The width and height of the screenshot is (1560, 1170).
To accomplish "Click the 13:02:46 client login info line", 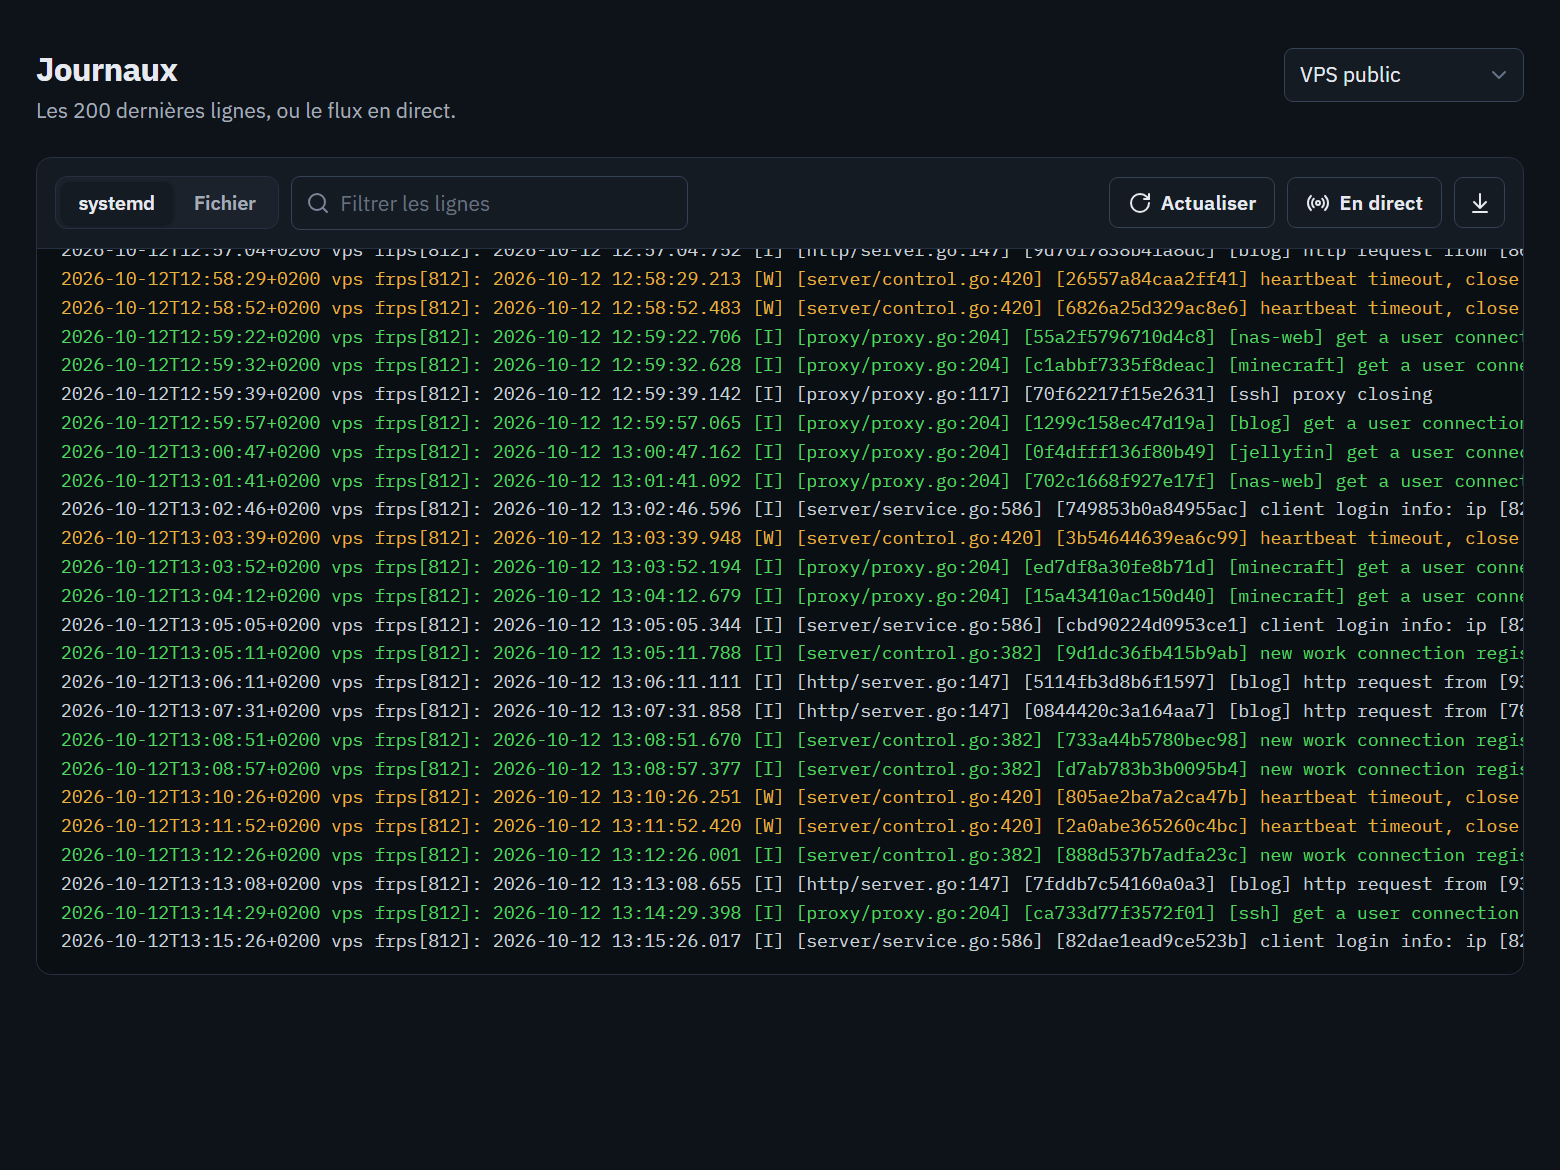I will pos(790,509).
